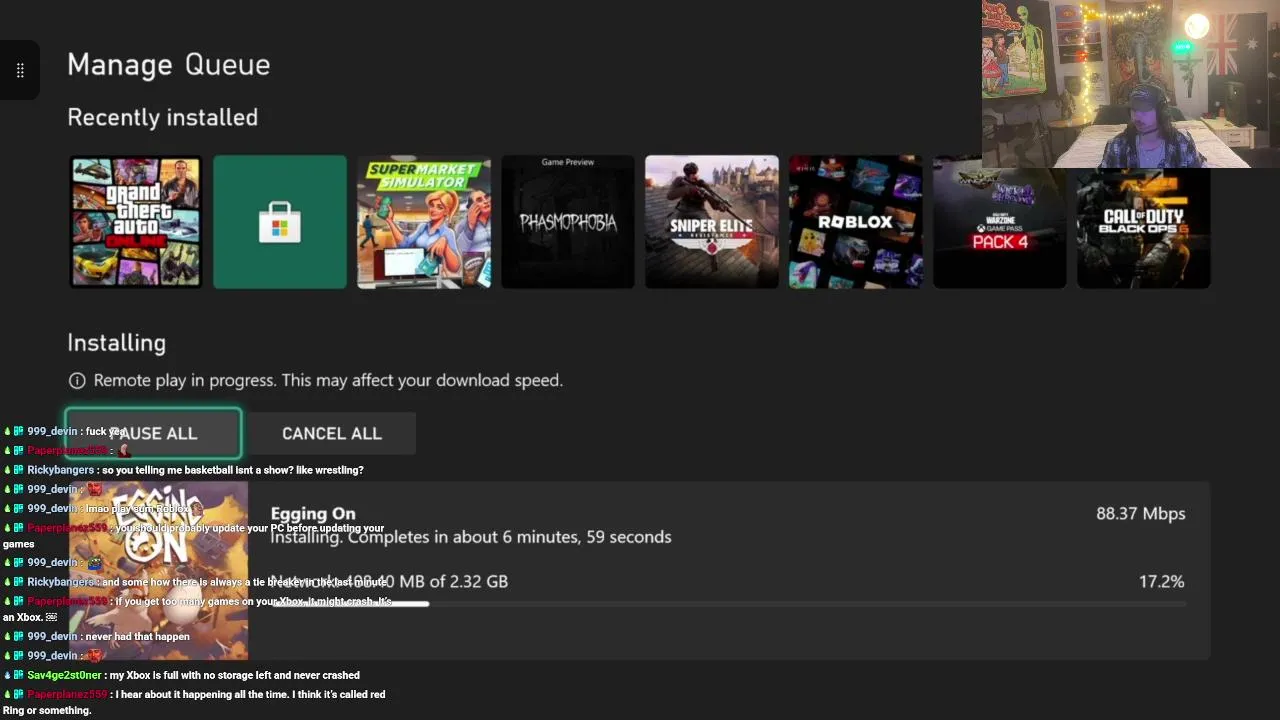Click the webcam overlay of the streamer

click(1131, 84)
